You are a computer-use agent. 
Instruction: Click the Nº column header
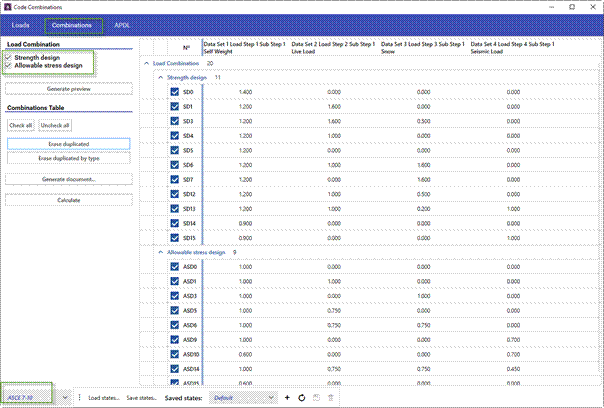pos(186,48)
